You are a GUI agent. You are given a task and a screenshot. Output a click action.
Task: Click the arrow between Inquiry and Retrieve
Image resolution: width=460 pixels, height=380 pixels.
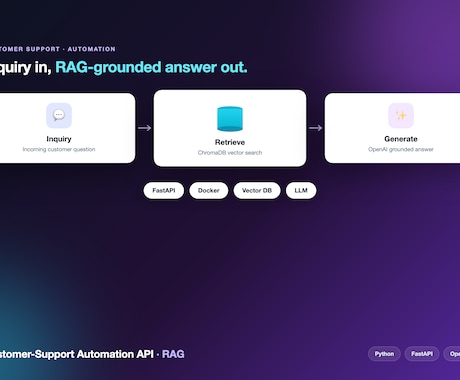point(145,128)
